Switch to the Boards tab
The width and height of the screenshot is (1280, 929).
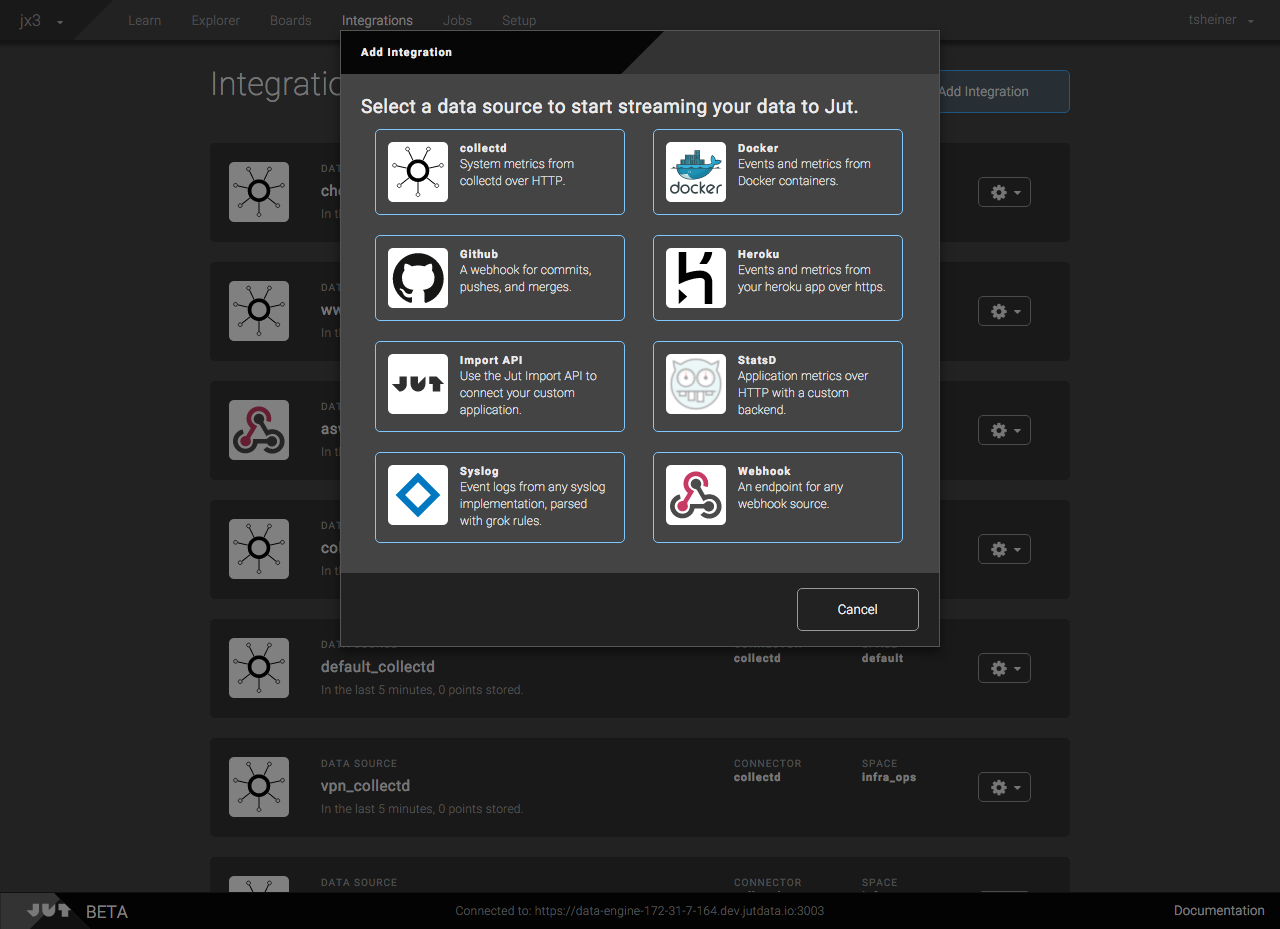[290, 20]
